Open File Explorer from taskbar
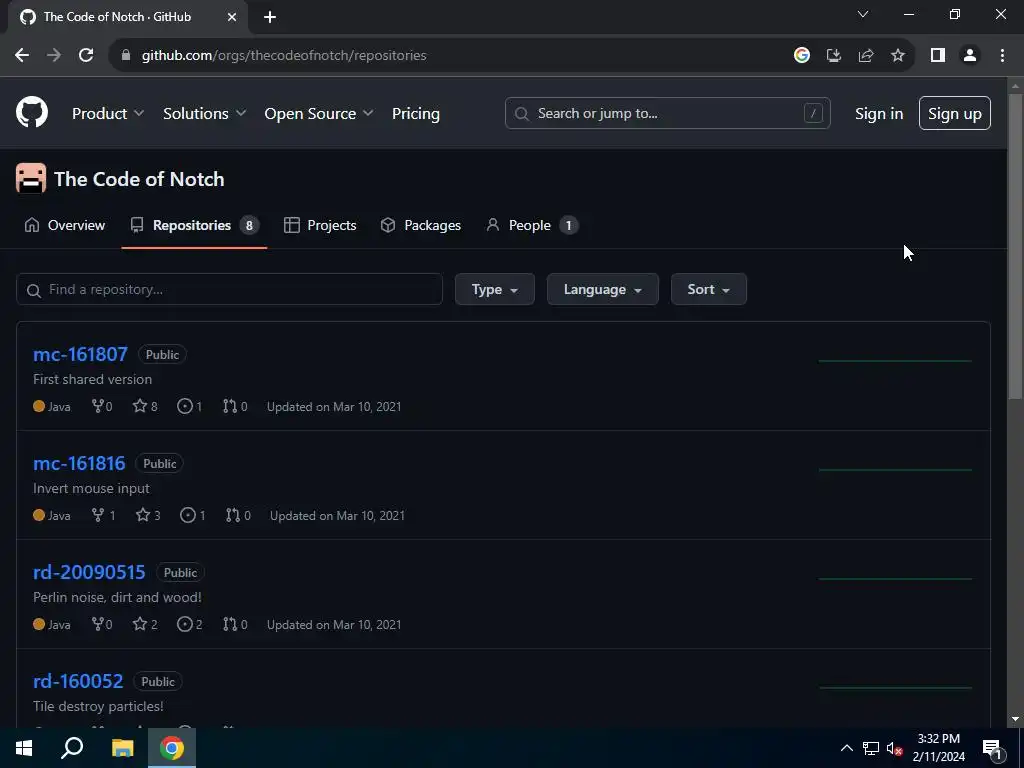Viewport: 1024px width, 768px height. coord(122,748)
